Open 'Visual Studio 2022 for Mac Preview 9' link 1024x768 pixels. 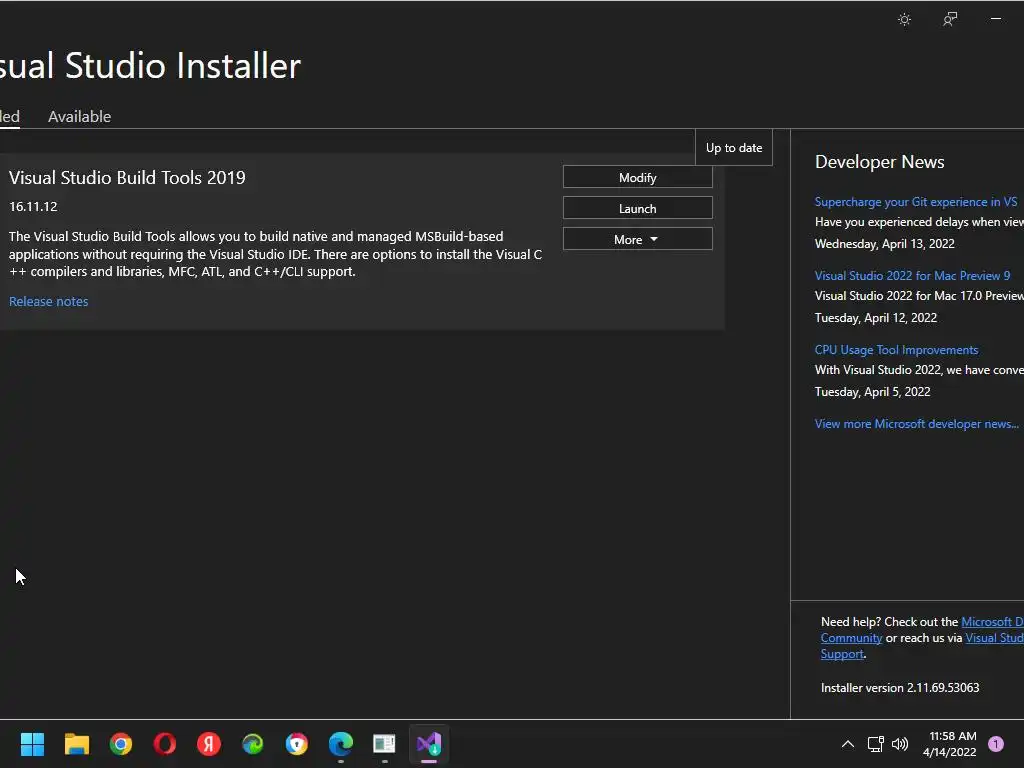click(x=912, y=276)
